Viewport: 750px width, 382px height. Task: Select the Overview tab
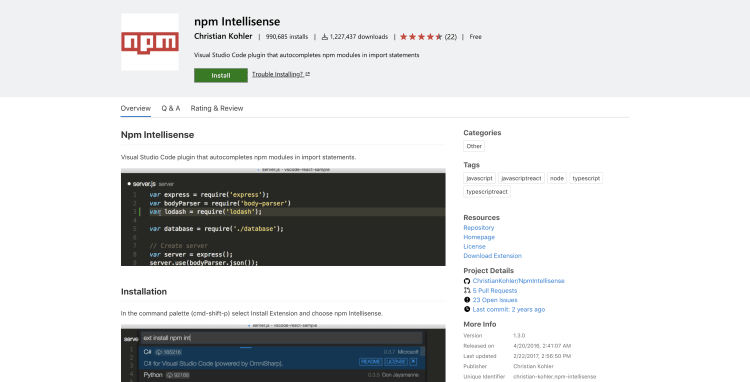click(135, 109)
